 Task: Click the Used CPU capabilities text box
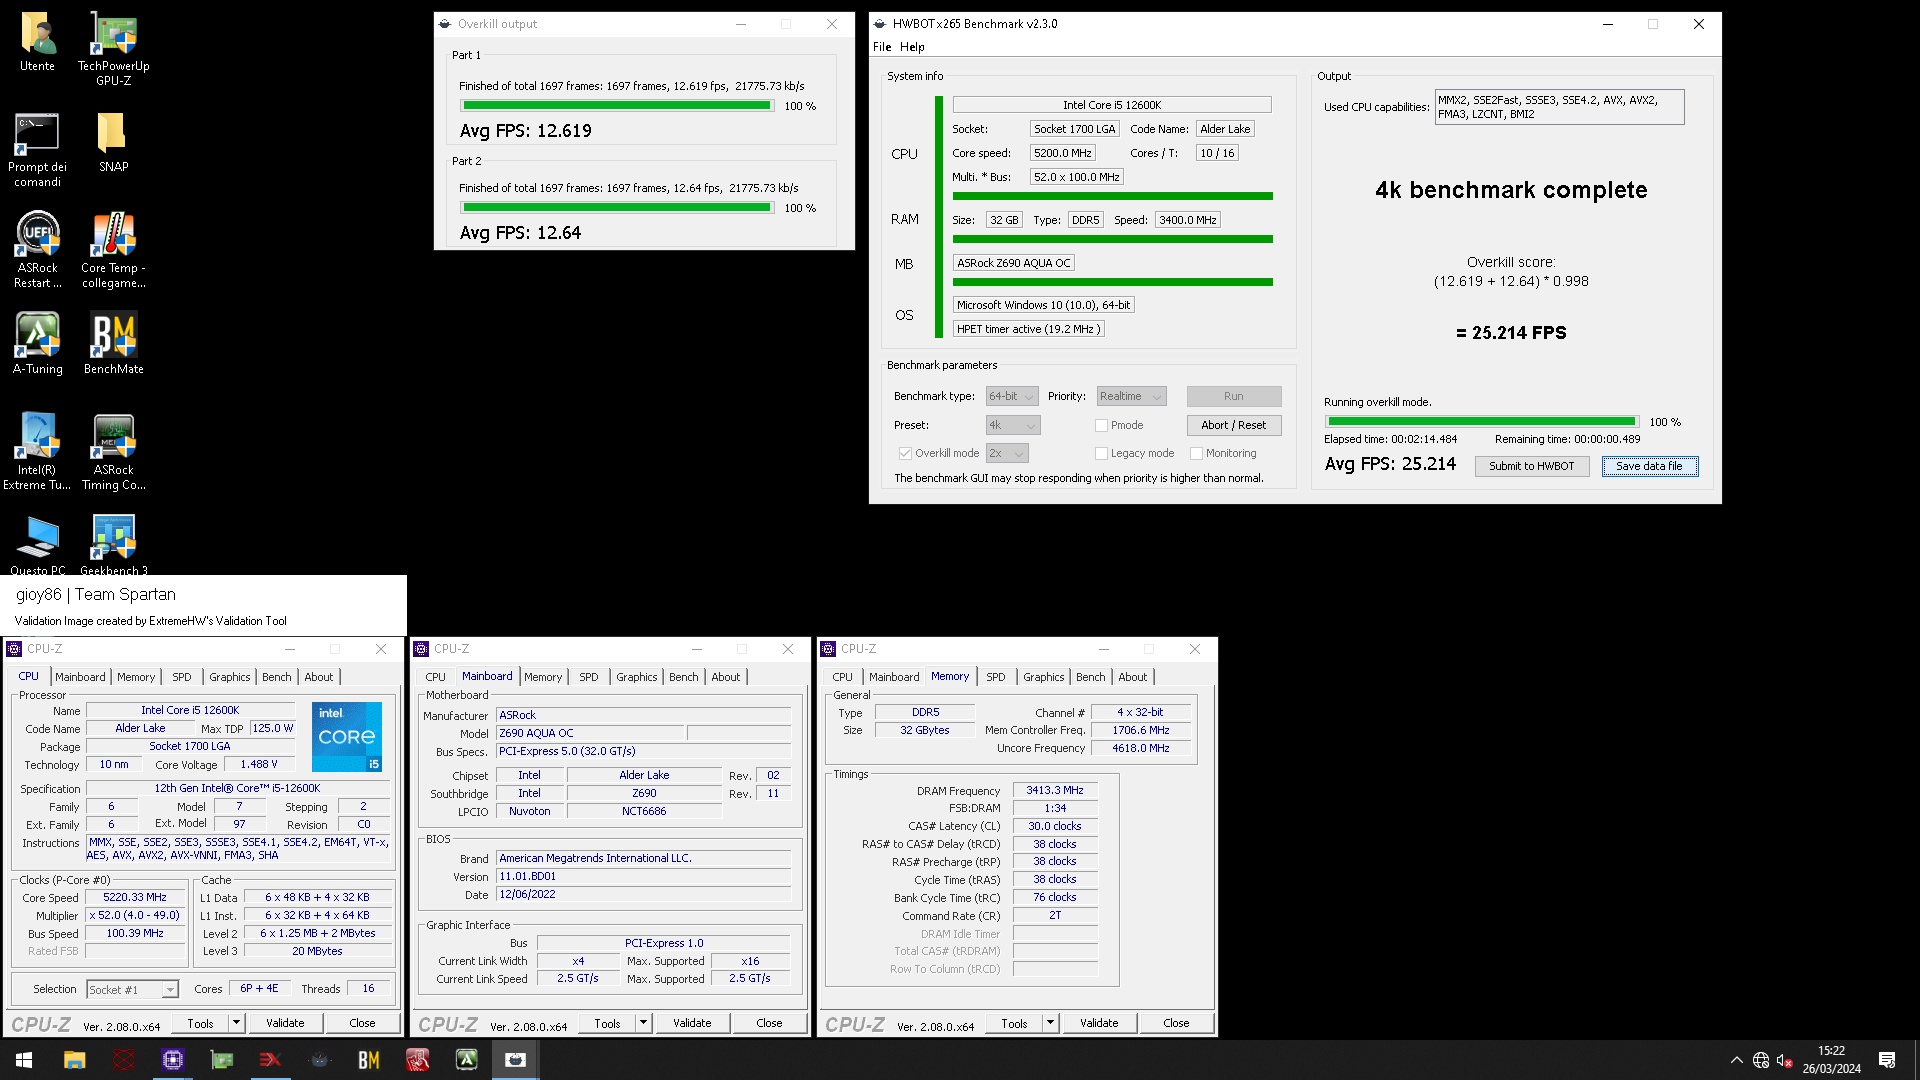click(x=1559, y=107)
